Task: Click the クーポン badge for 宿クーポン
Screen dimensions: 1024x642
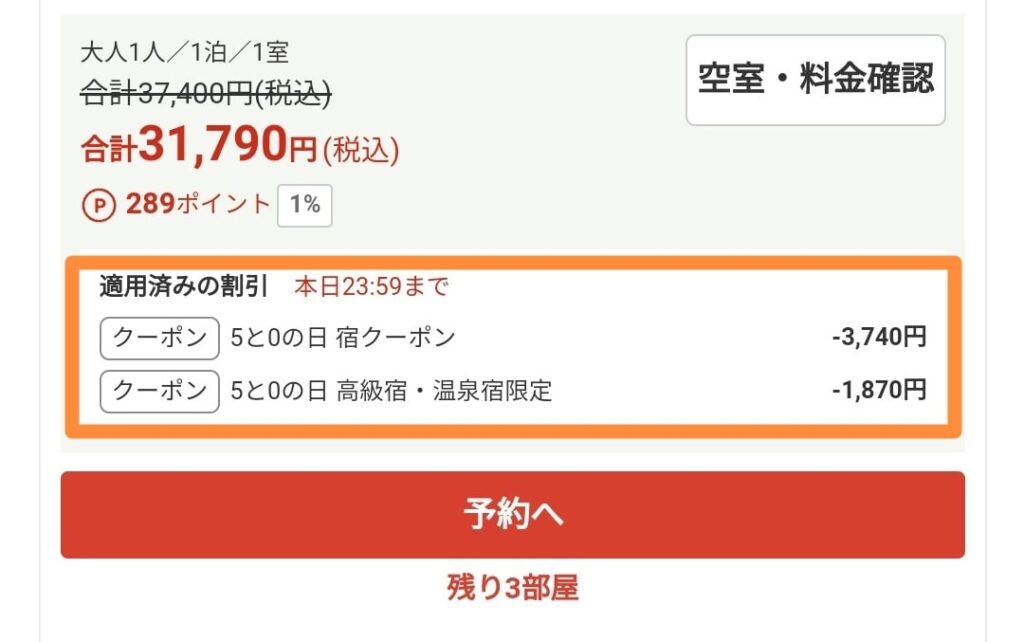Action: point(159,338)
